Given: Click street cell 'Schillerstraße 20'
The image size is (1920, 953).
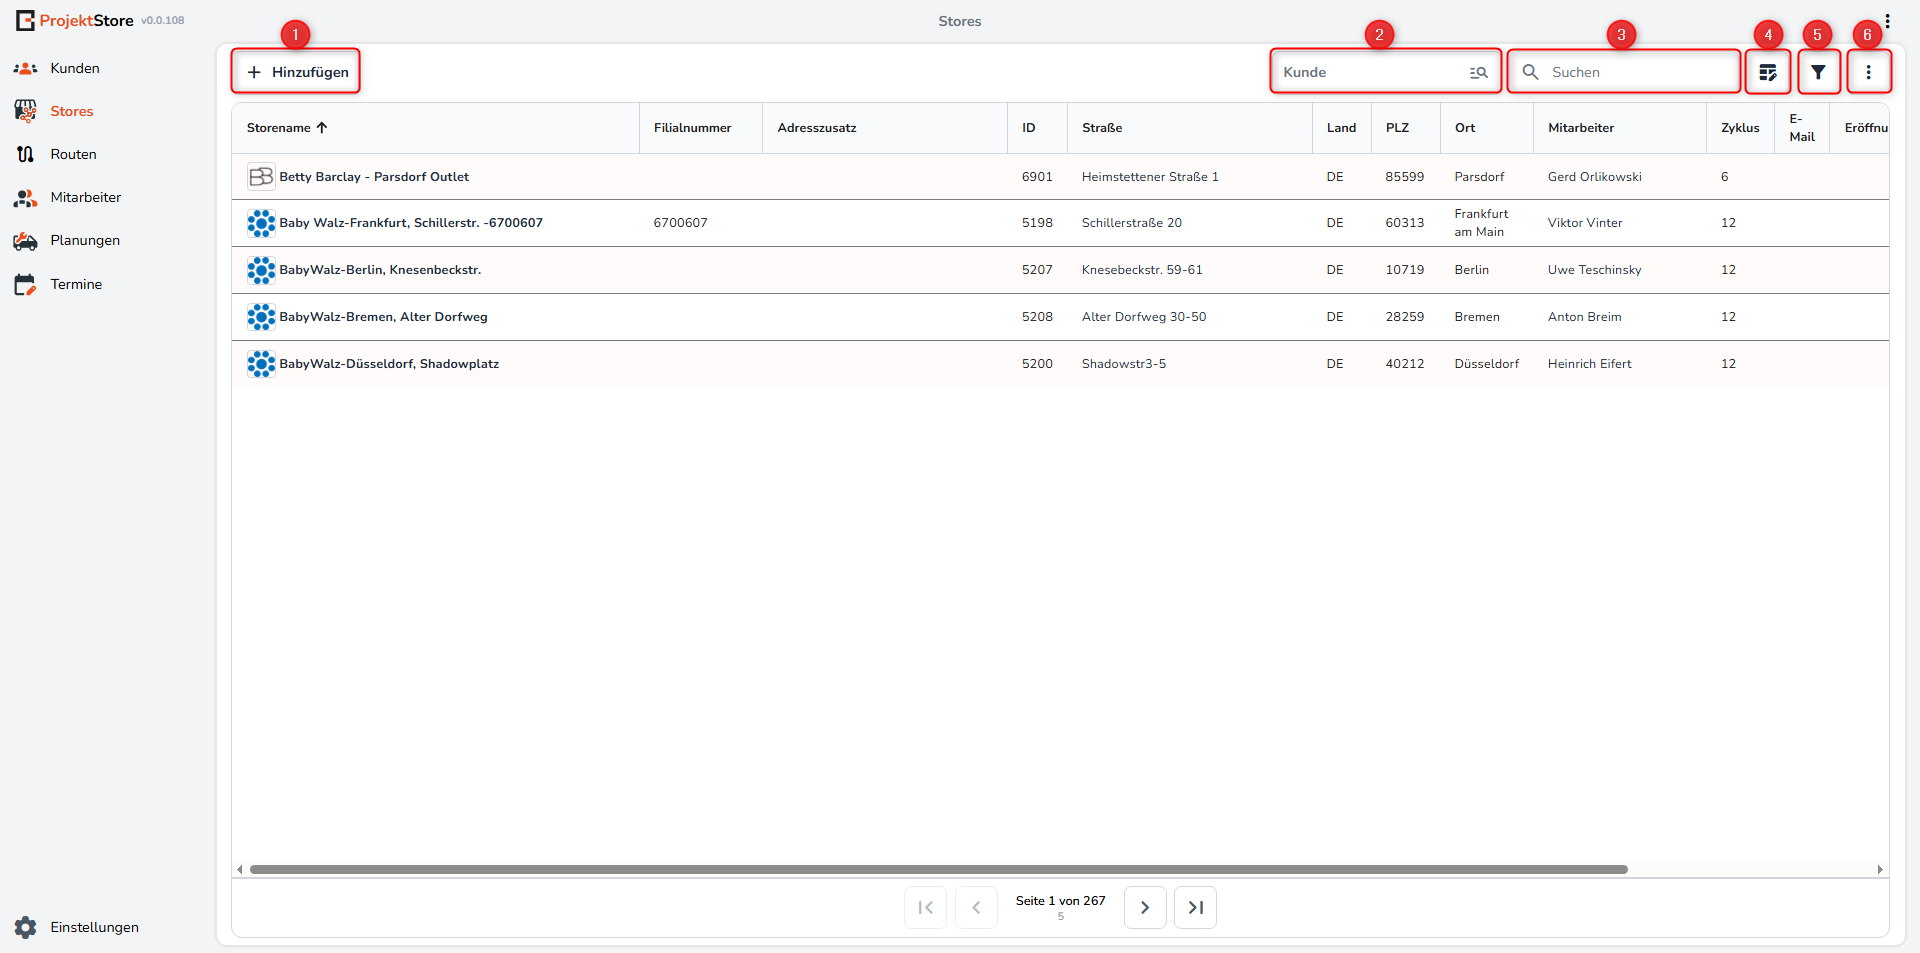Looking at the screenshot, I should [x=1132, y=223].
